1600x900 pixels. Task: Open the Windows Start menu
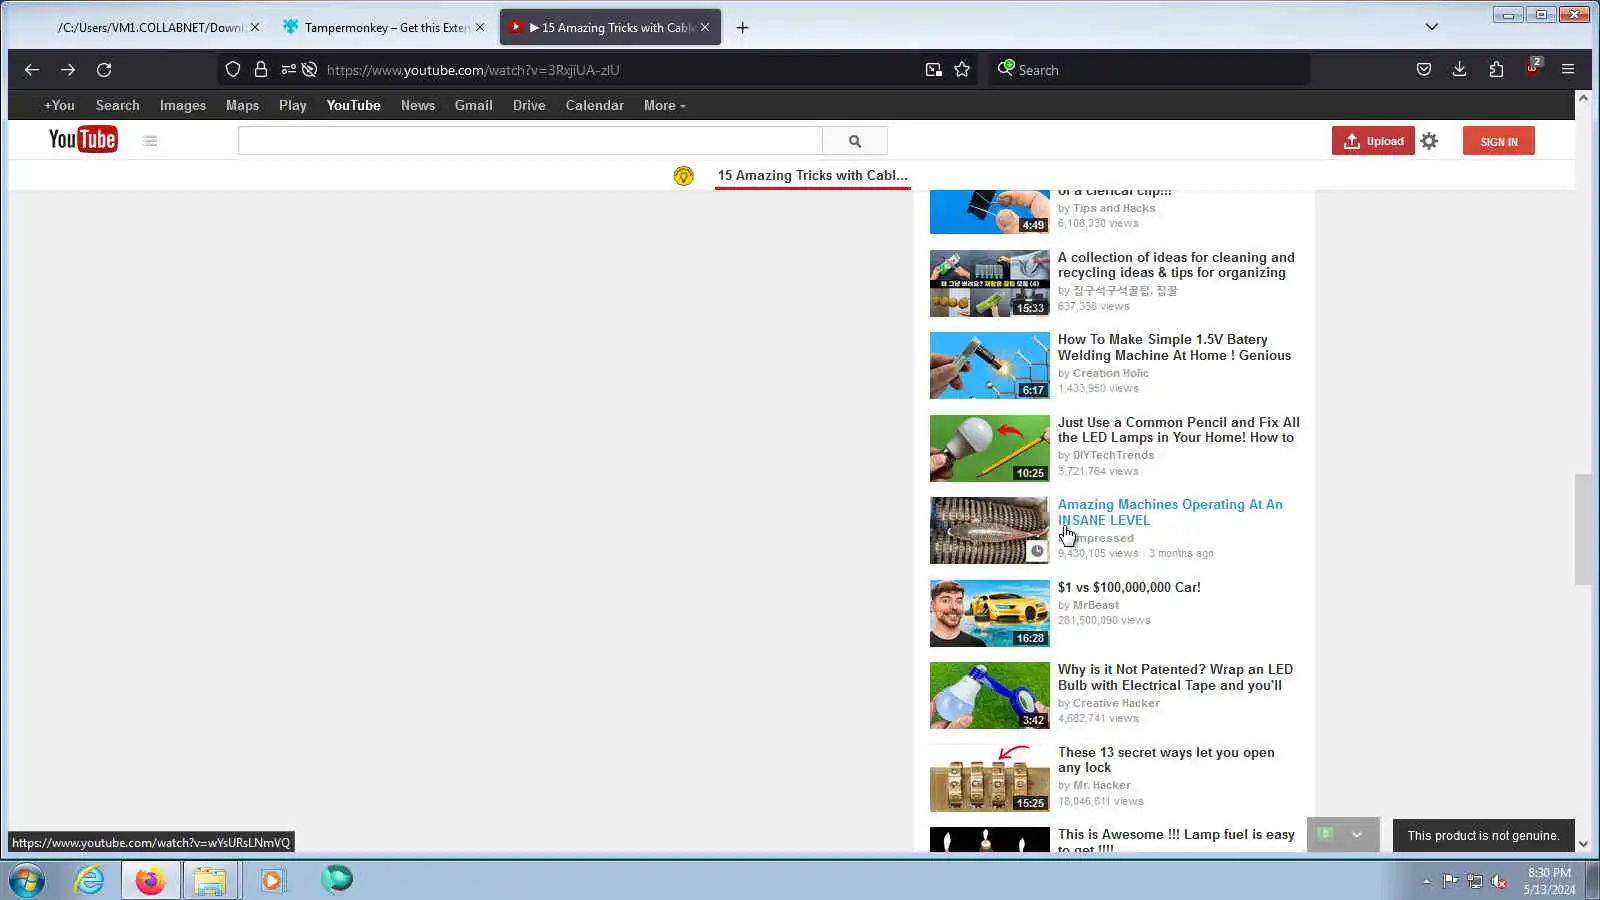pos(27,880)
